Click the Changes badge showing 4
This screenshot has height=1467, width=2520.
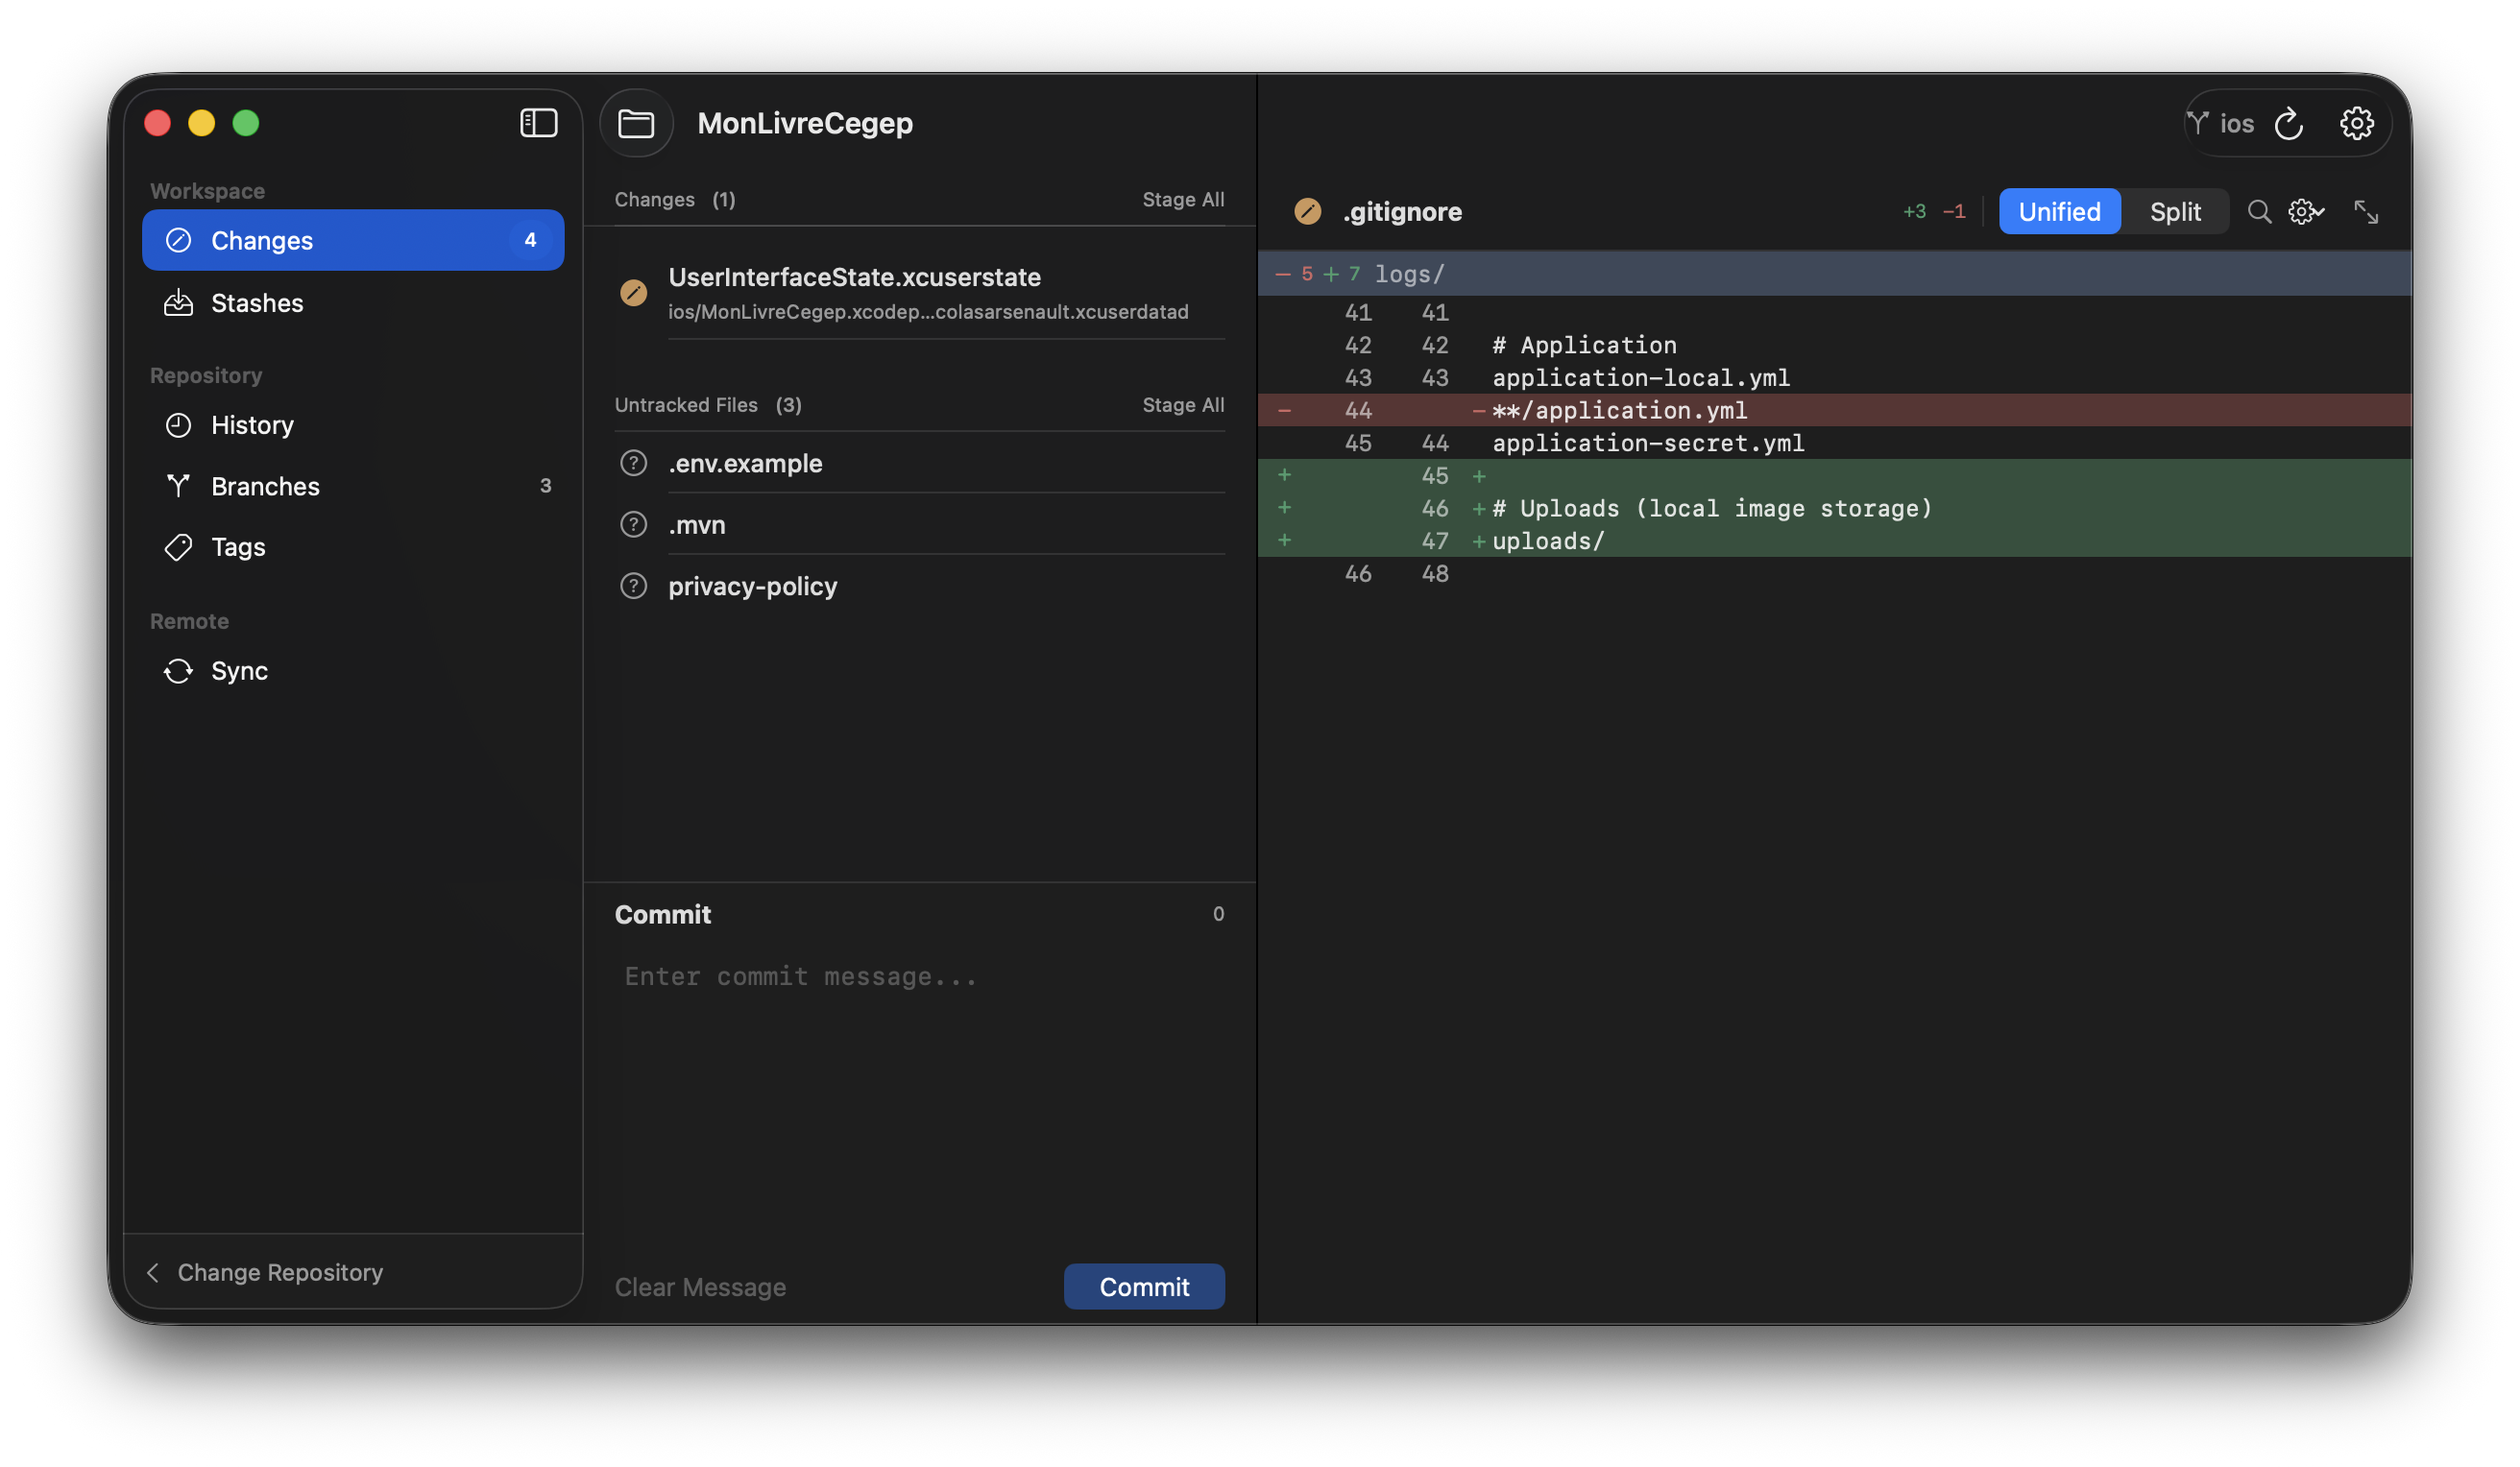click(x=530, y=240)
